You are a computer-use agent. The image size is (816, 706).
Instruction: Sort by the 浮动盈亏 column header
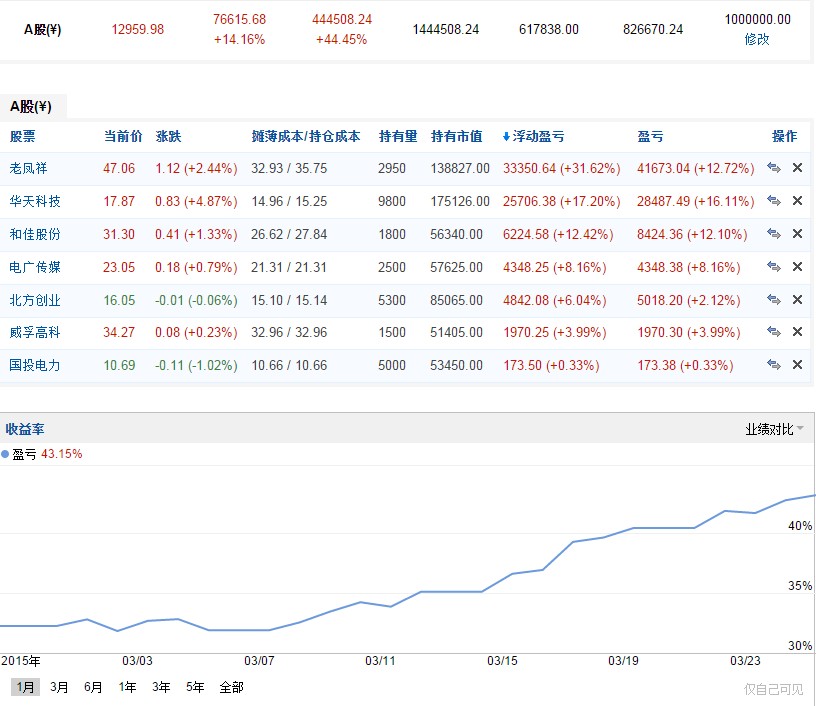[x=539, y=136]
